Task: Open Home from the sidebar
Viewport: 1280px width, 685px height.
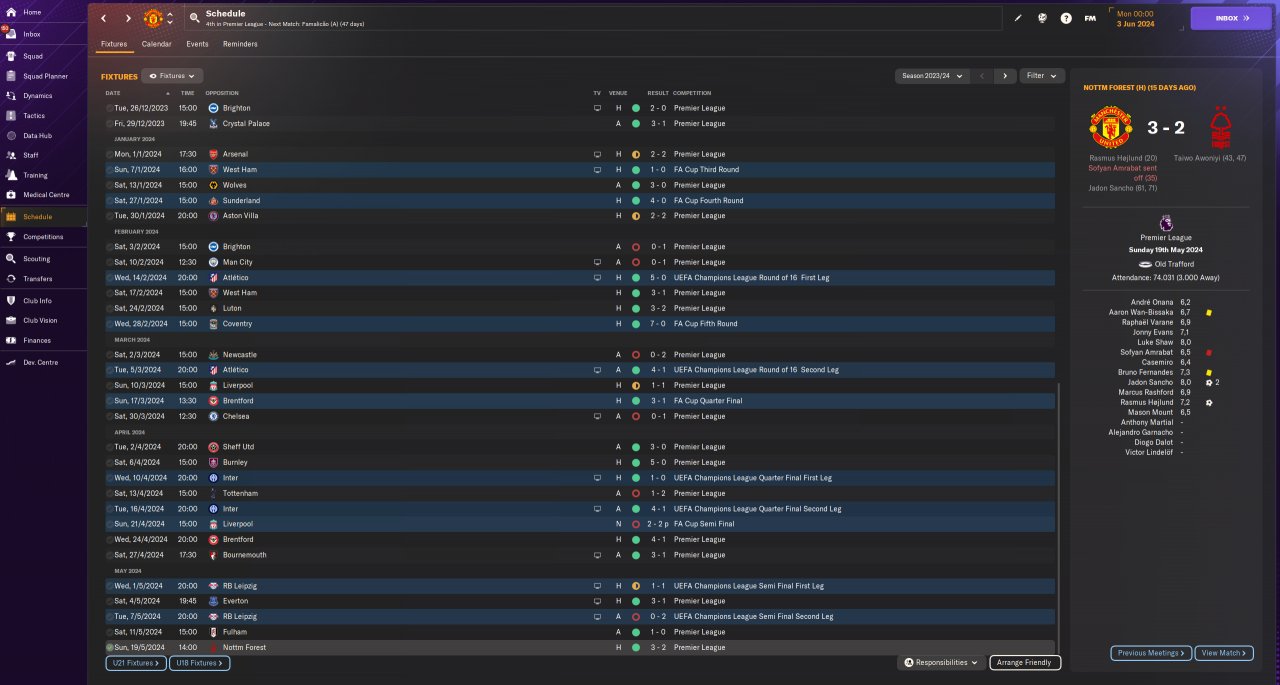Action: pyautogui.click(x=43, y=12)
